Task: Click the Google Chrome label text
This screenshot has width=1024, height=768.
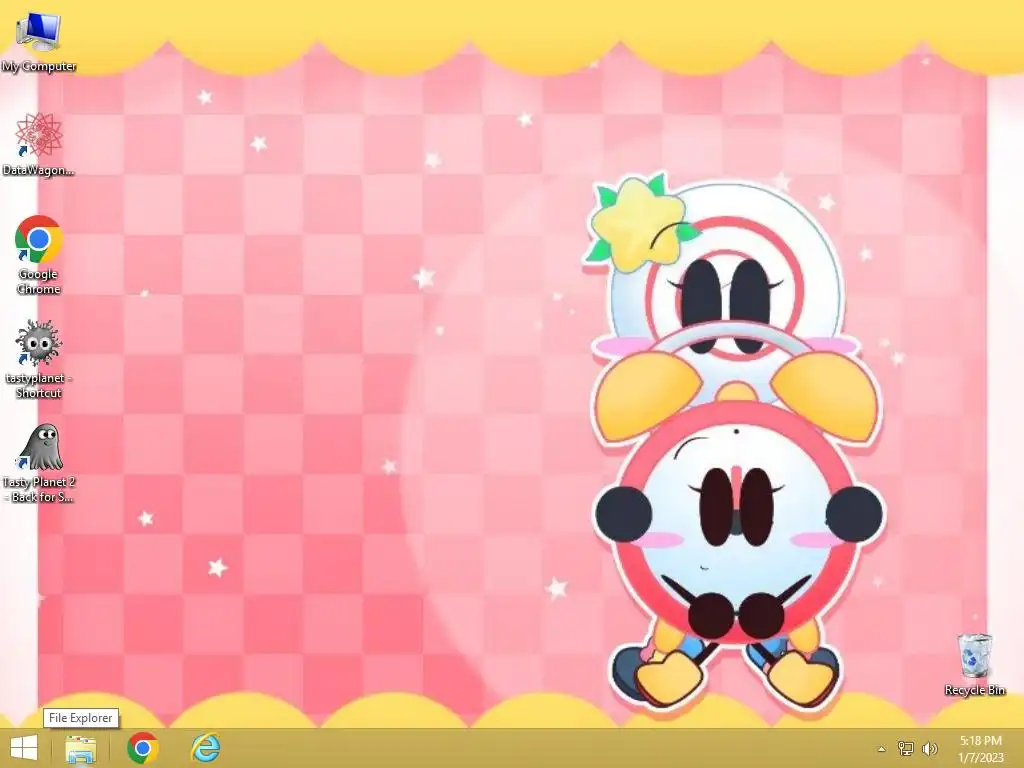Action: (x=39, y=281)
